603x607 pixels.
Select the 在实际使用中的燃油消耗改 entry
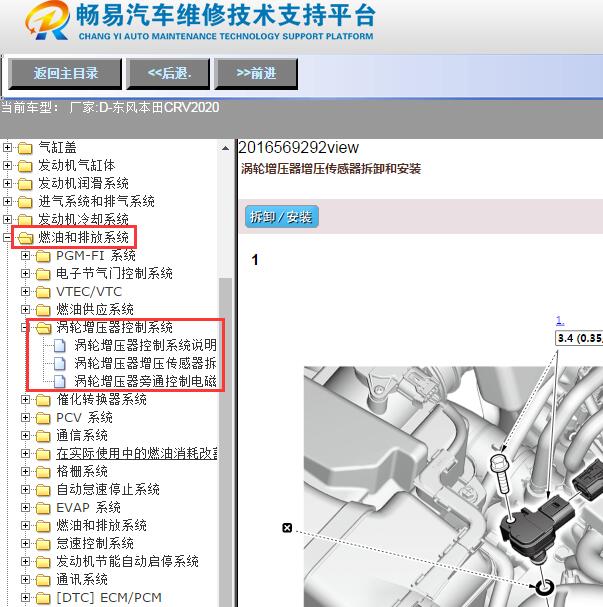[137, 453]
